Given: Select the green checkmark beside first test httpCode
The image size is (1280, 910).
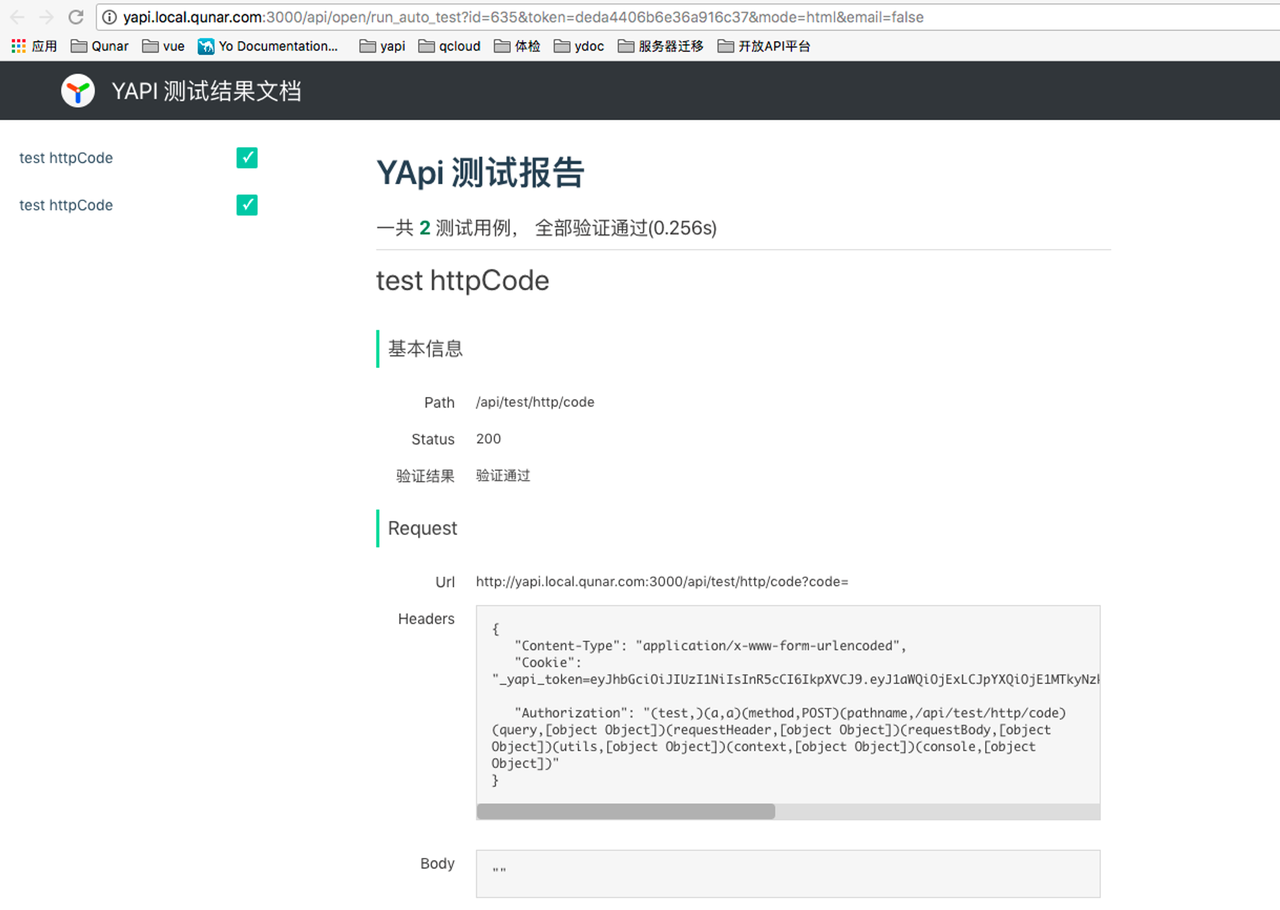Looking at the screenshot, I should [x=246, y=157].
